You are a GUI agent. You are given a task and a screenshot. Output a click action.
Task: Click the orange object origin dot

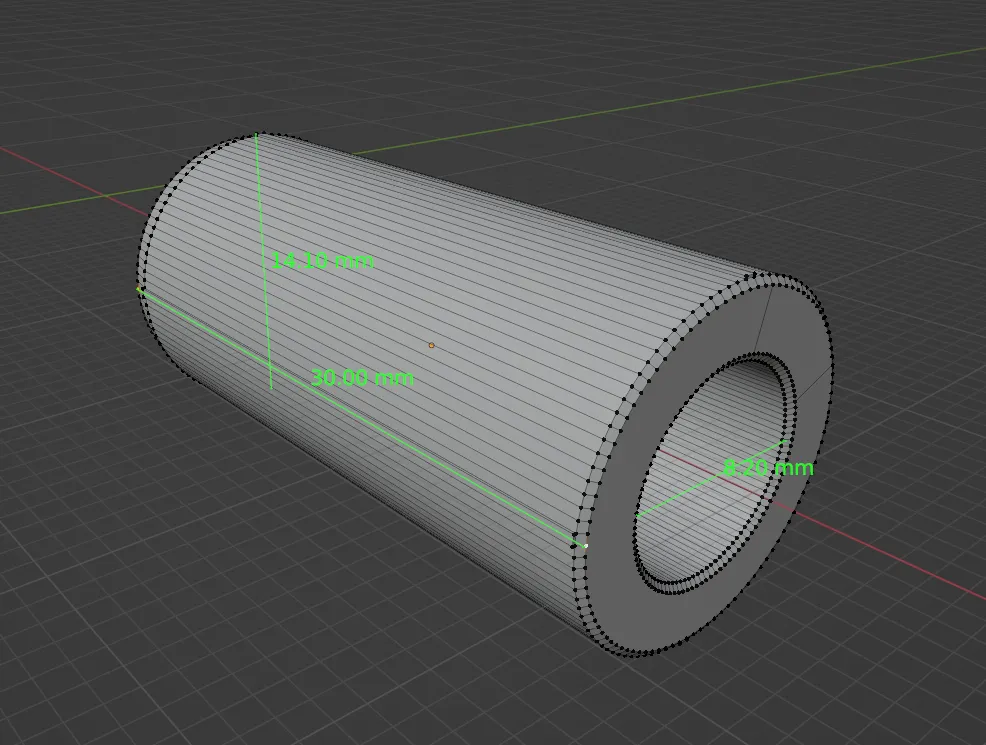pyautogui.click(x=431, y=345)
